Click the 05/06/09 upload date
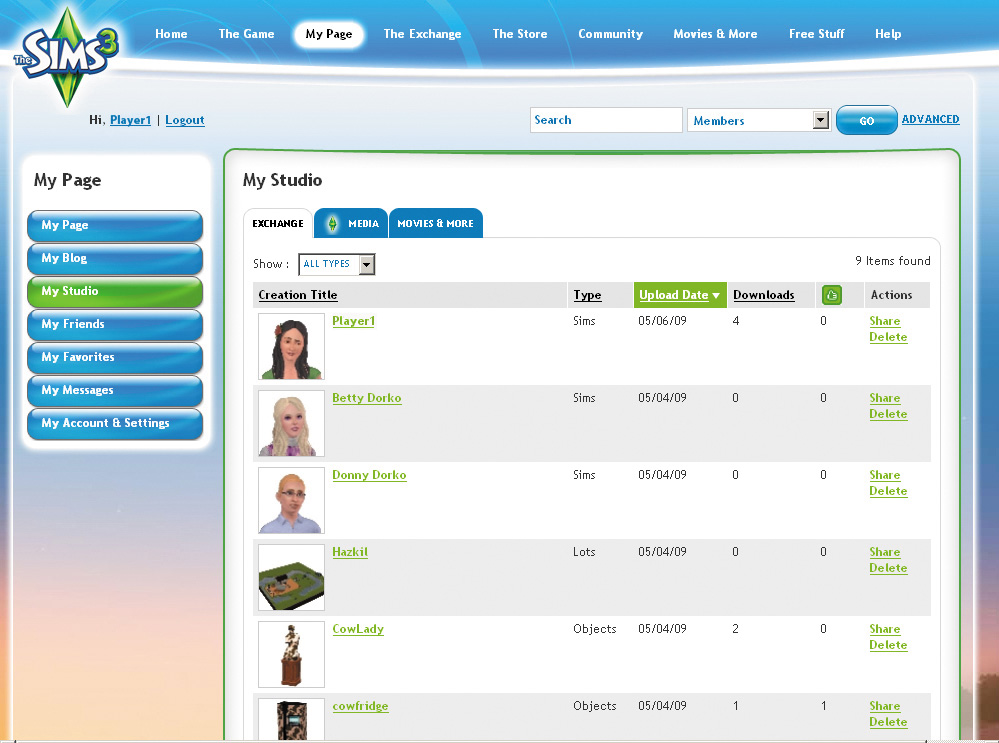 pos(662,321)
